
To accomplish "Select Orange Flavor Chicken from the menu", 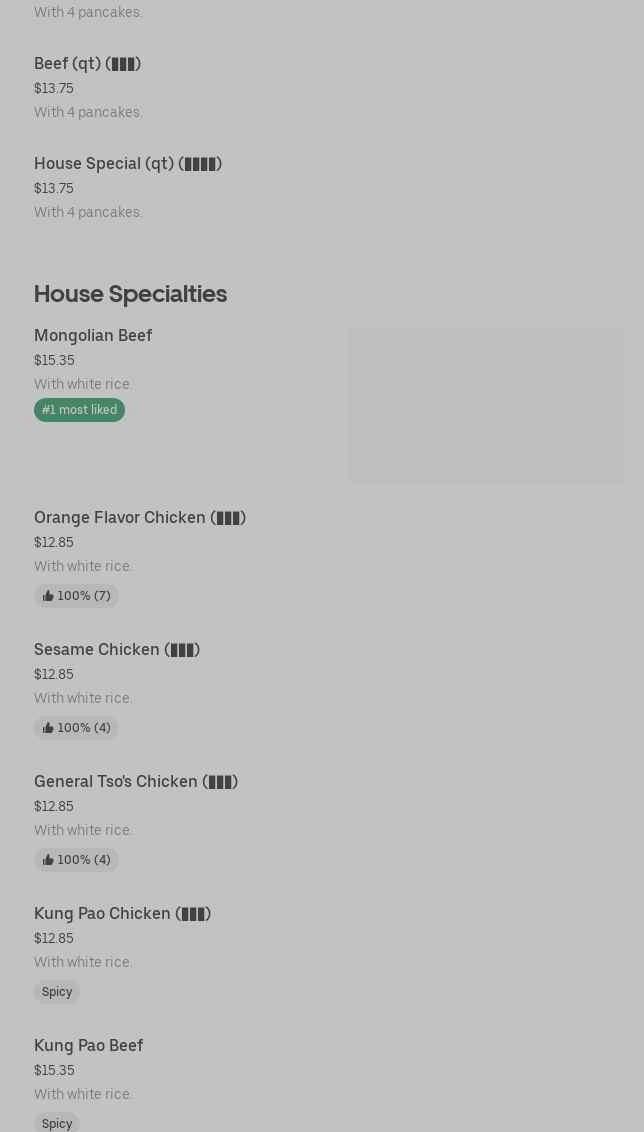I will 139,518.
